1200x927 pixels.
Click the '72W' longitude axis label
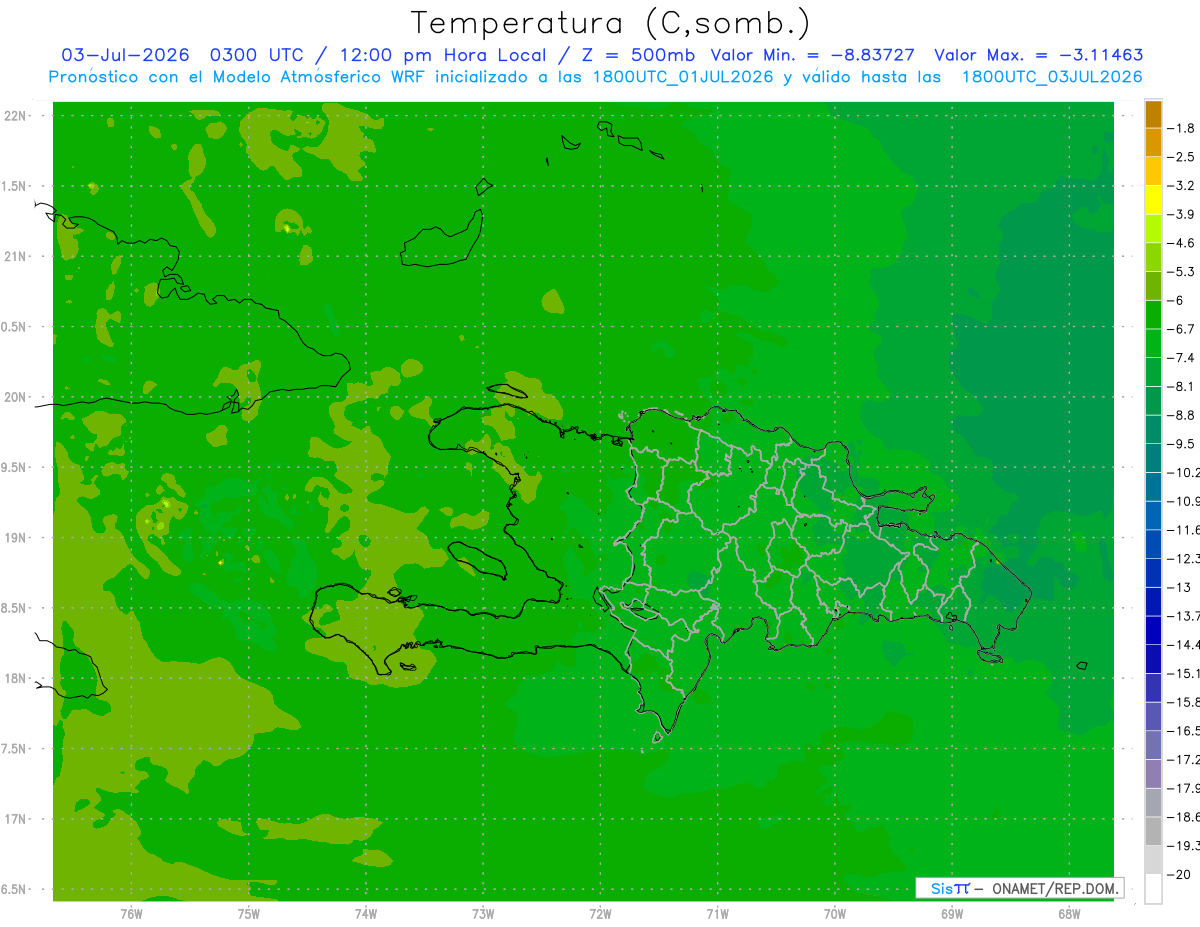pos(600,913)
